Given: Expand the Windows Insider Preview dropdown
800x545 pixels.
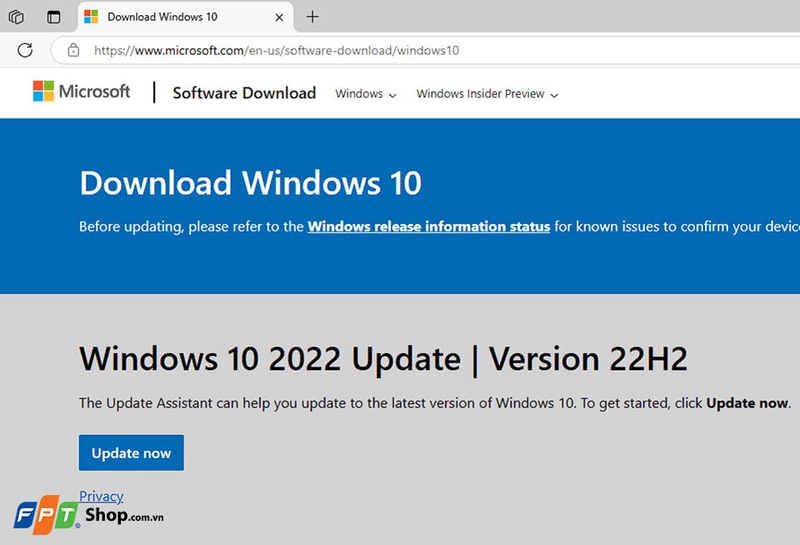Looking at the screenshot, I should click(x=487, y=94).
